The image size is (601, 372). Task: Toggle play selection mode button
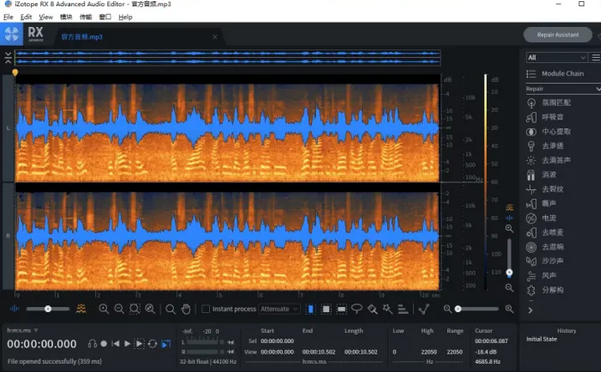click(x=140, y=344)
